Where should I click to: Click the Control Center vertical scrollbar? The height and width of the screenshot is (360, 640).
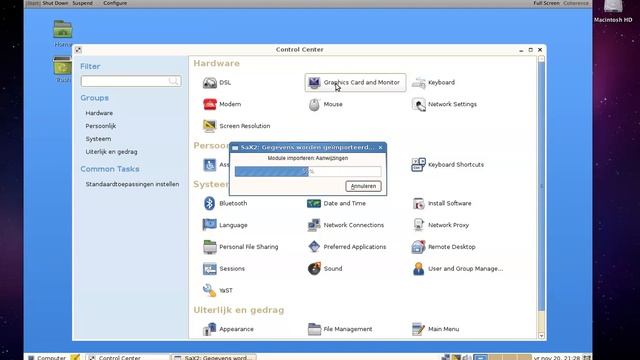[541, 186]
